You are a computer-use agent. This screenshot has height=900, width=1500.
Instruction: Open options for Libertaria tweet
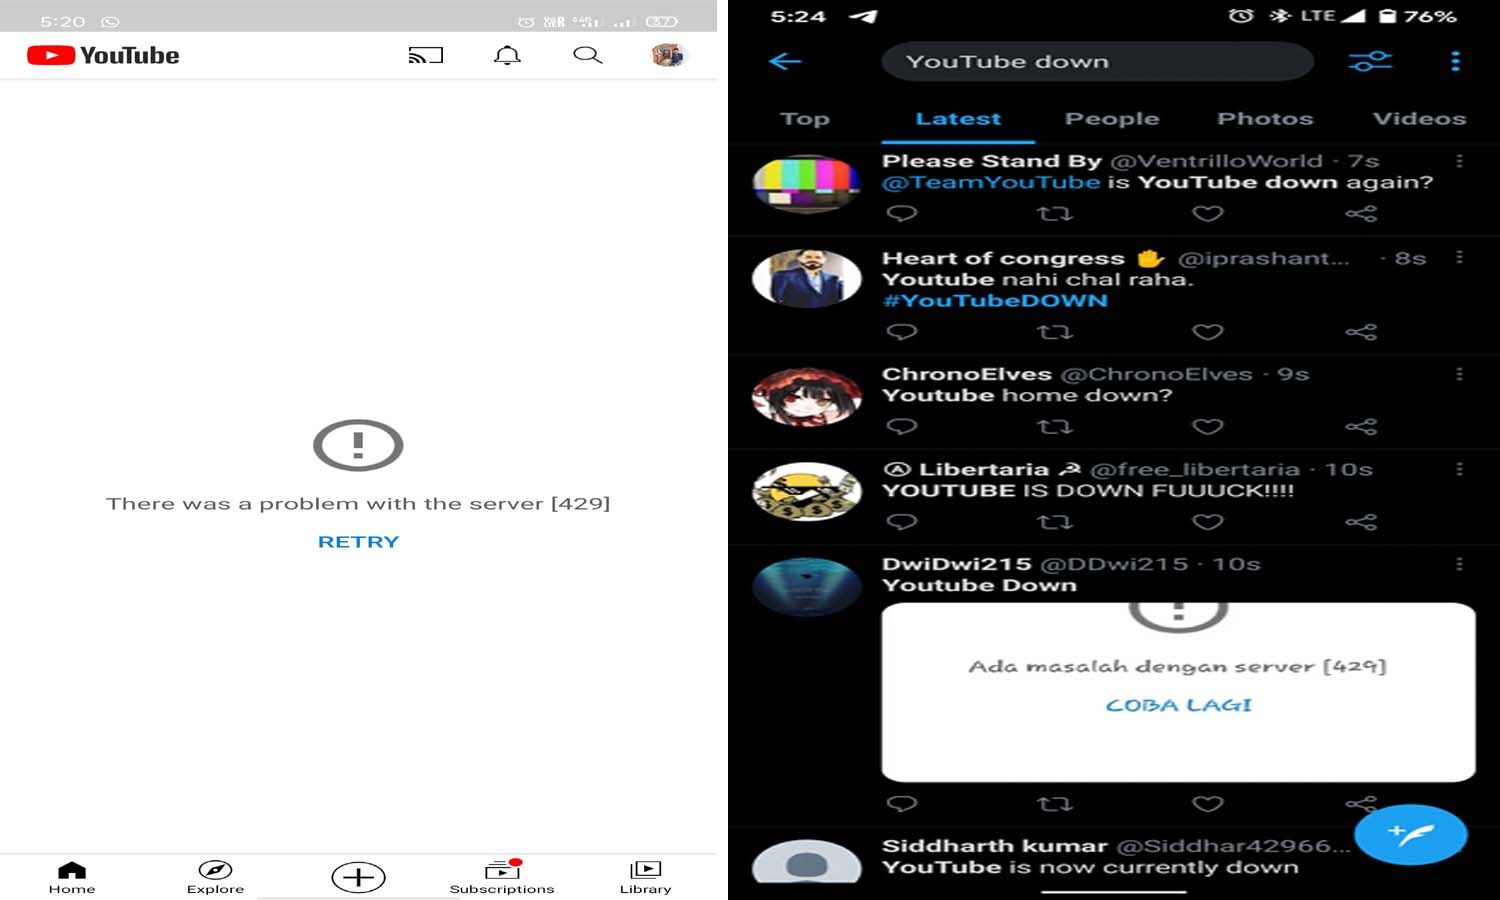click(1459, 469)
